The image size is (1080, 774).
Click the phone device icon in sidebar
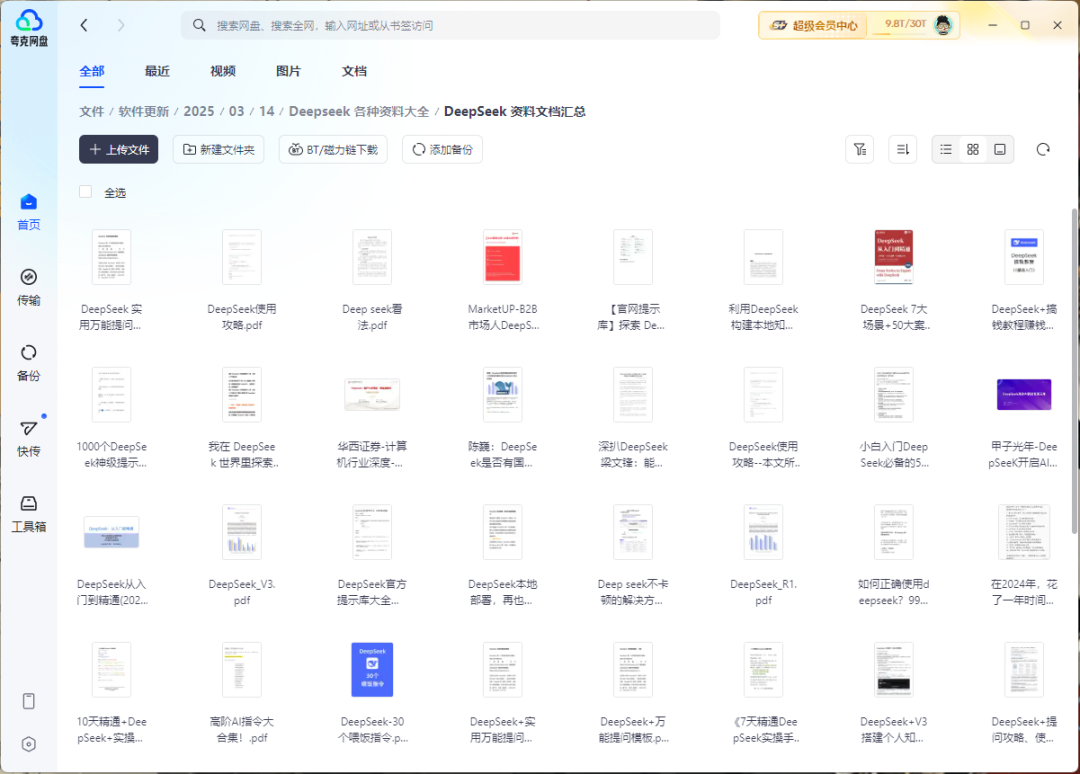pos(28,701)
